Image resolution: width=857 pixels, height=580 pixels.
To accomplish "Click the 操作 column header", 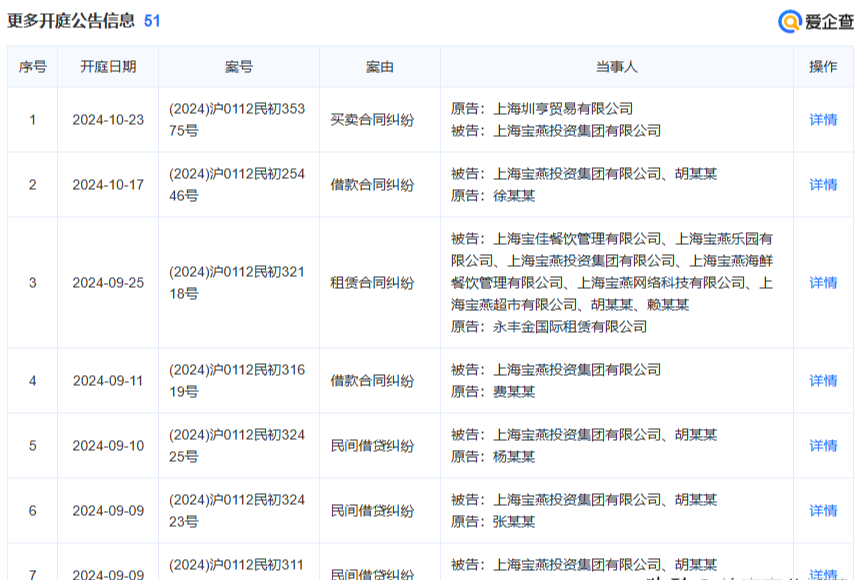I will [x=823, y=67].
